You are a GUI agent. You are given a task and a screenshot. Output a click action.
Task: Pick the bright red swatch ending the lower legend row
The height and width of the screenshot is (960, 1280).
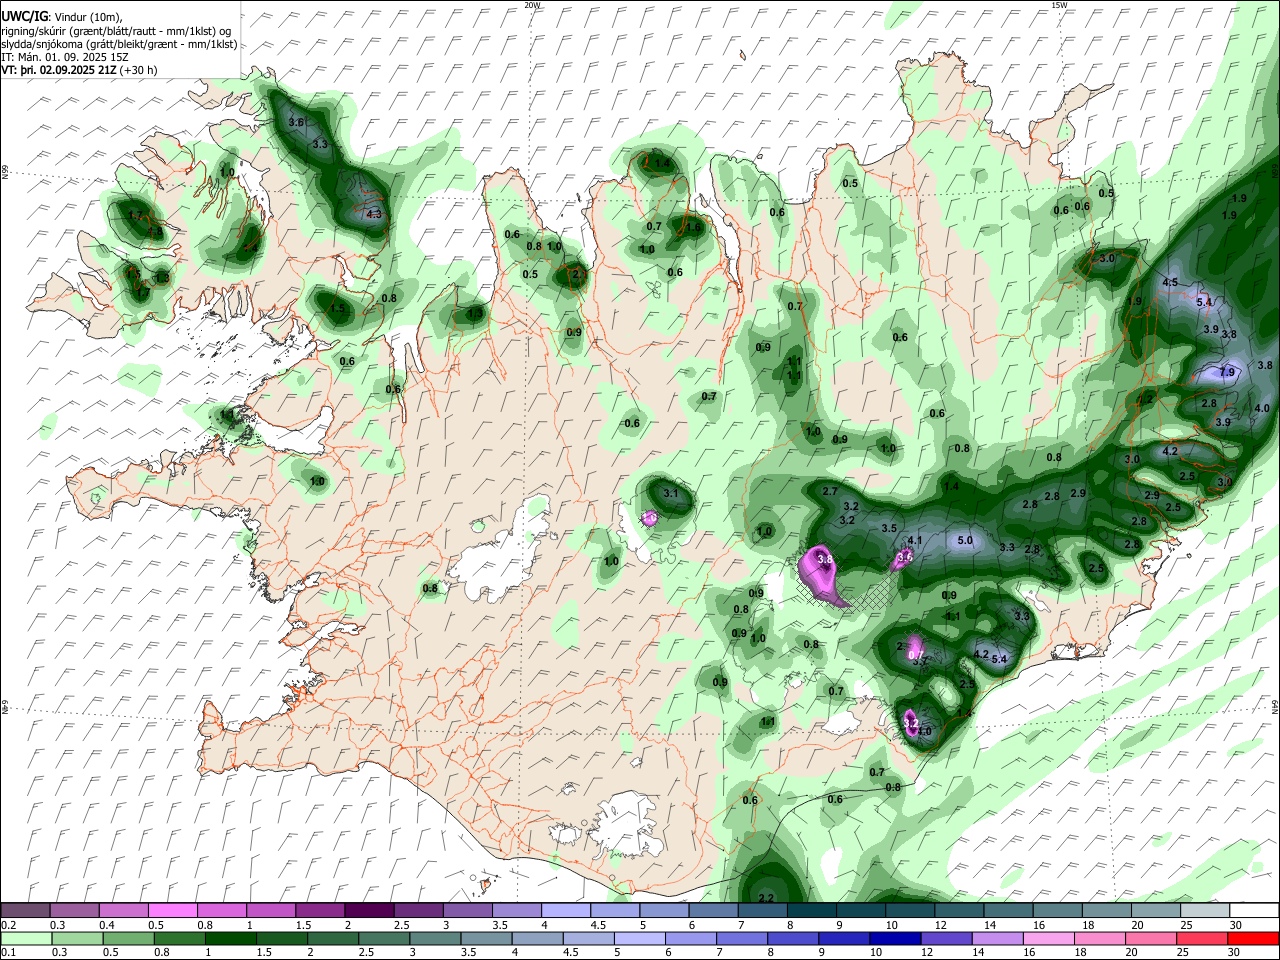click(x=1253, y=938)
